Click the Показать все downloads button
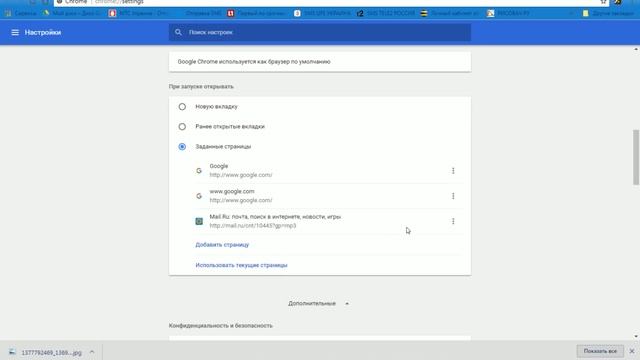 click(600, 351)
